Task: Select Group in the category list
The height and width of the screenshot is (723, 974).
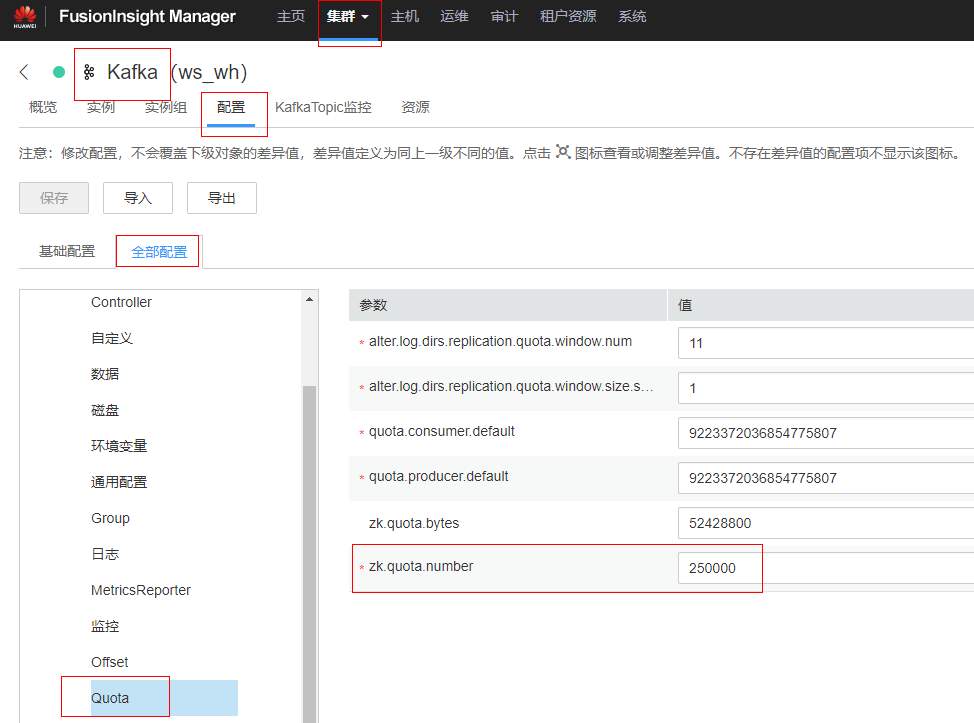Action: tap(111, 518)
